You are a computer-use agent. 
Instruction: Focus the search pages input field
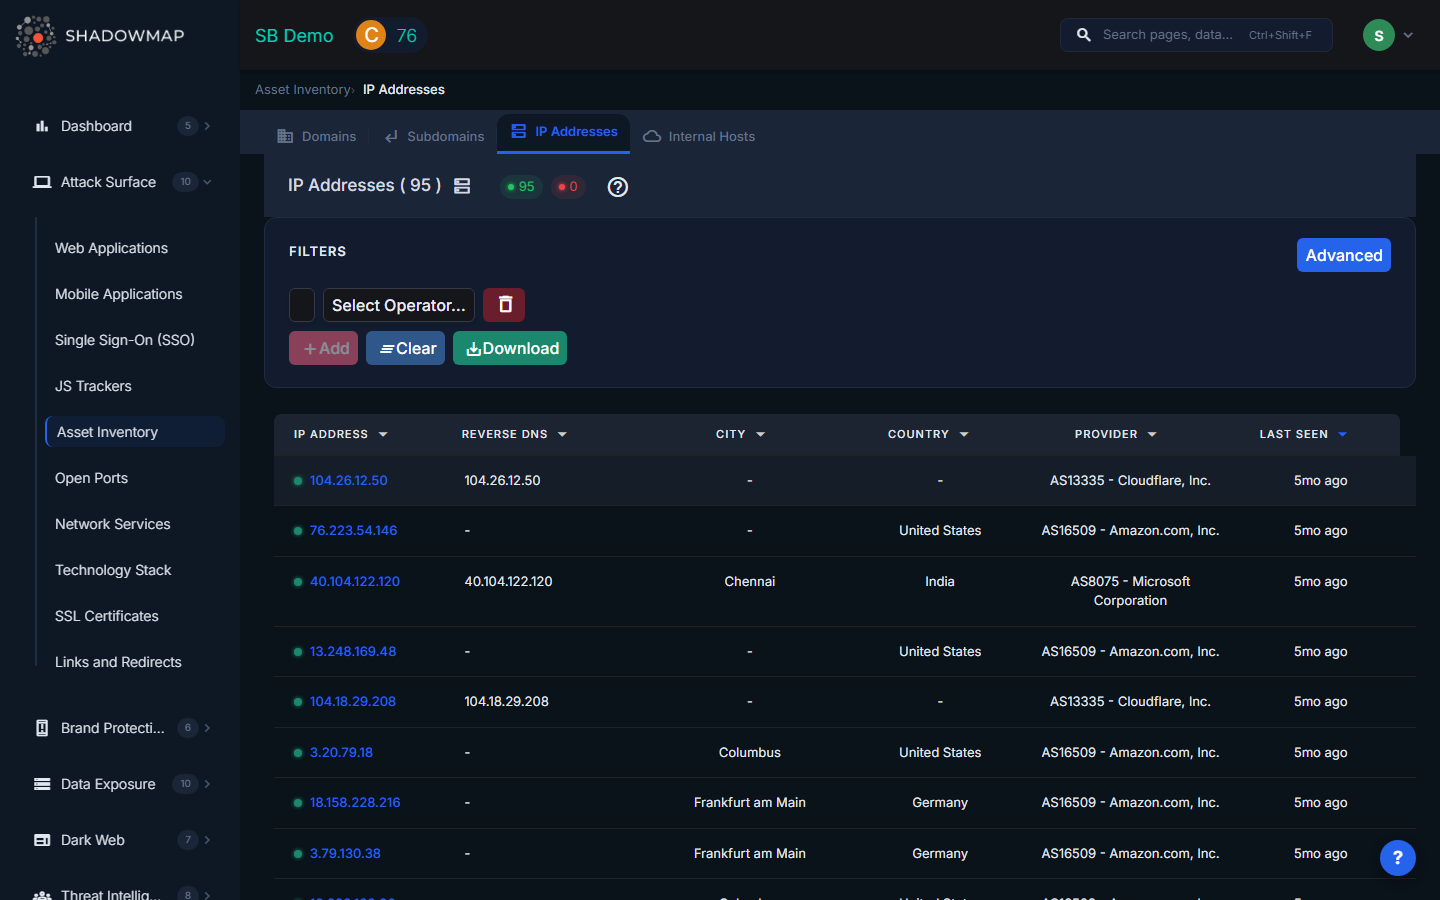click(x=1170, y=35)
